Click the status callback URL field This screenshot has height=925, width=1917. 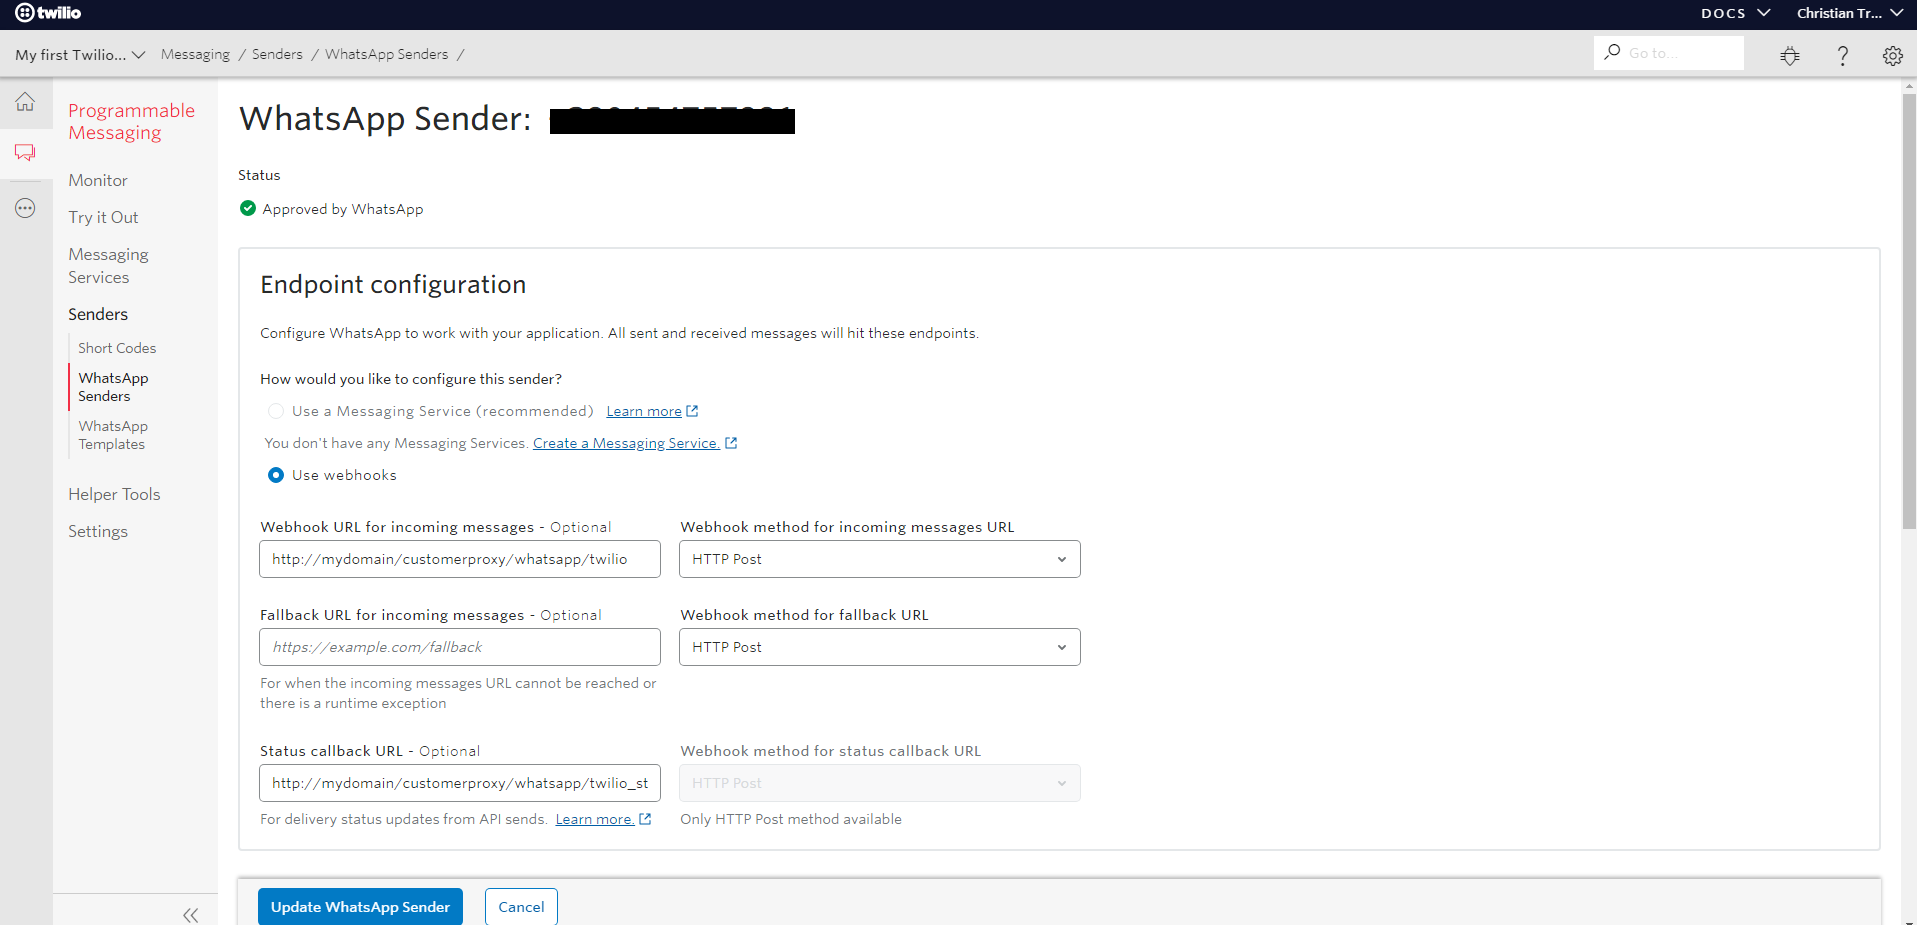[x=460, y=783]
